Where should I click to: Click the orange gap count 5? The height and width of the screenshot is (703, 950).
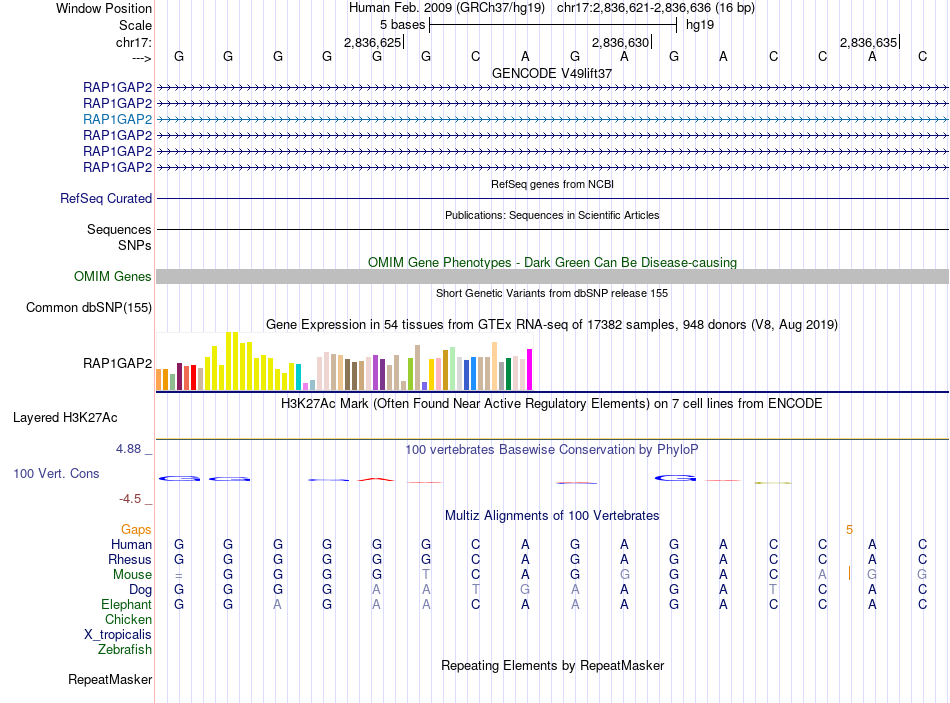(x=849, y=530)
